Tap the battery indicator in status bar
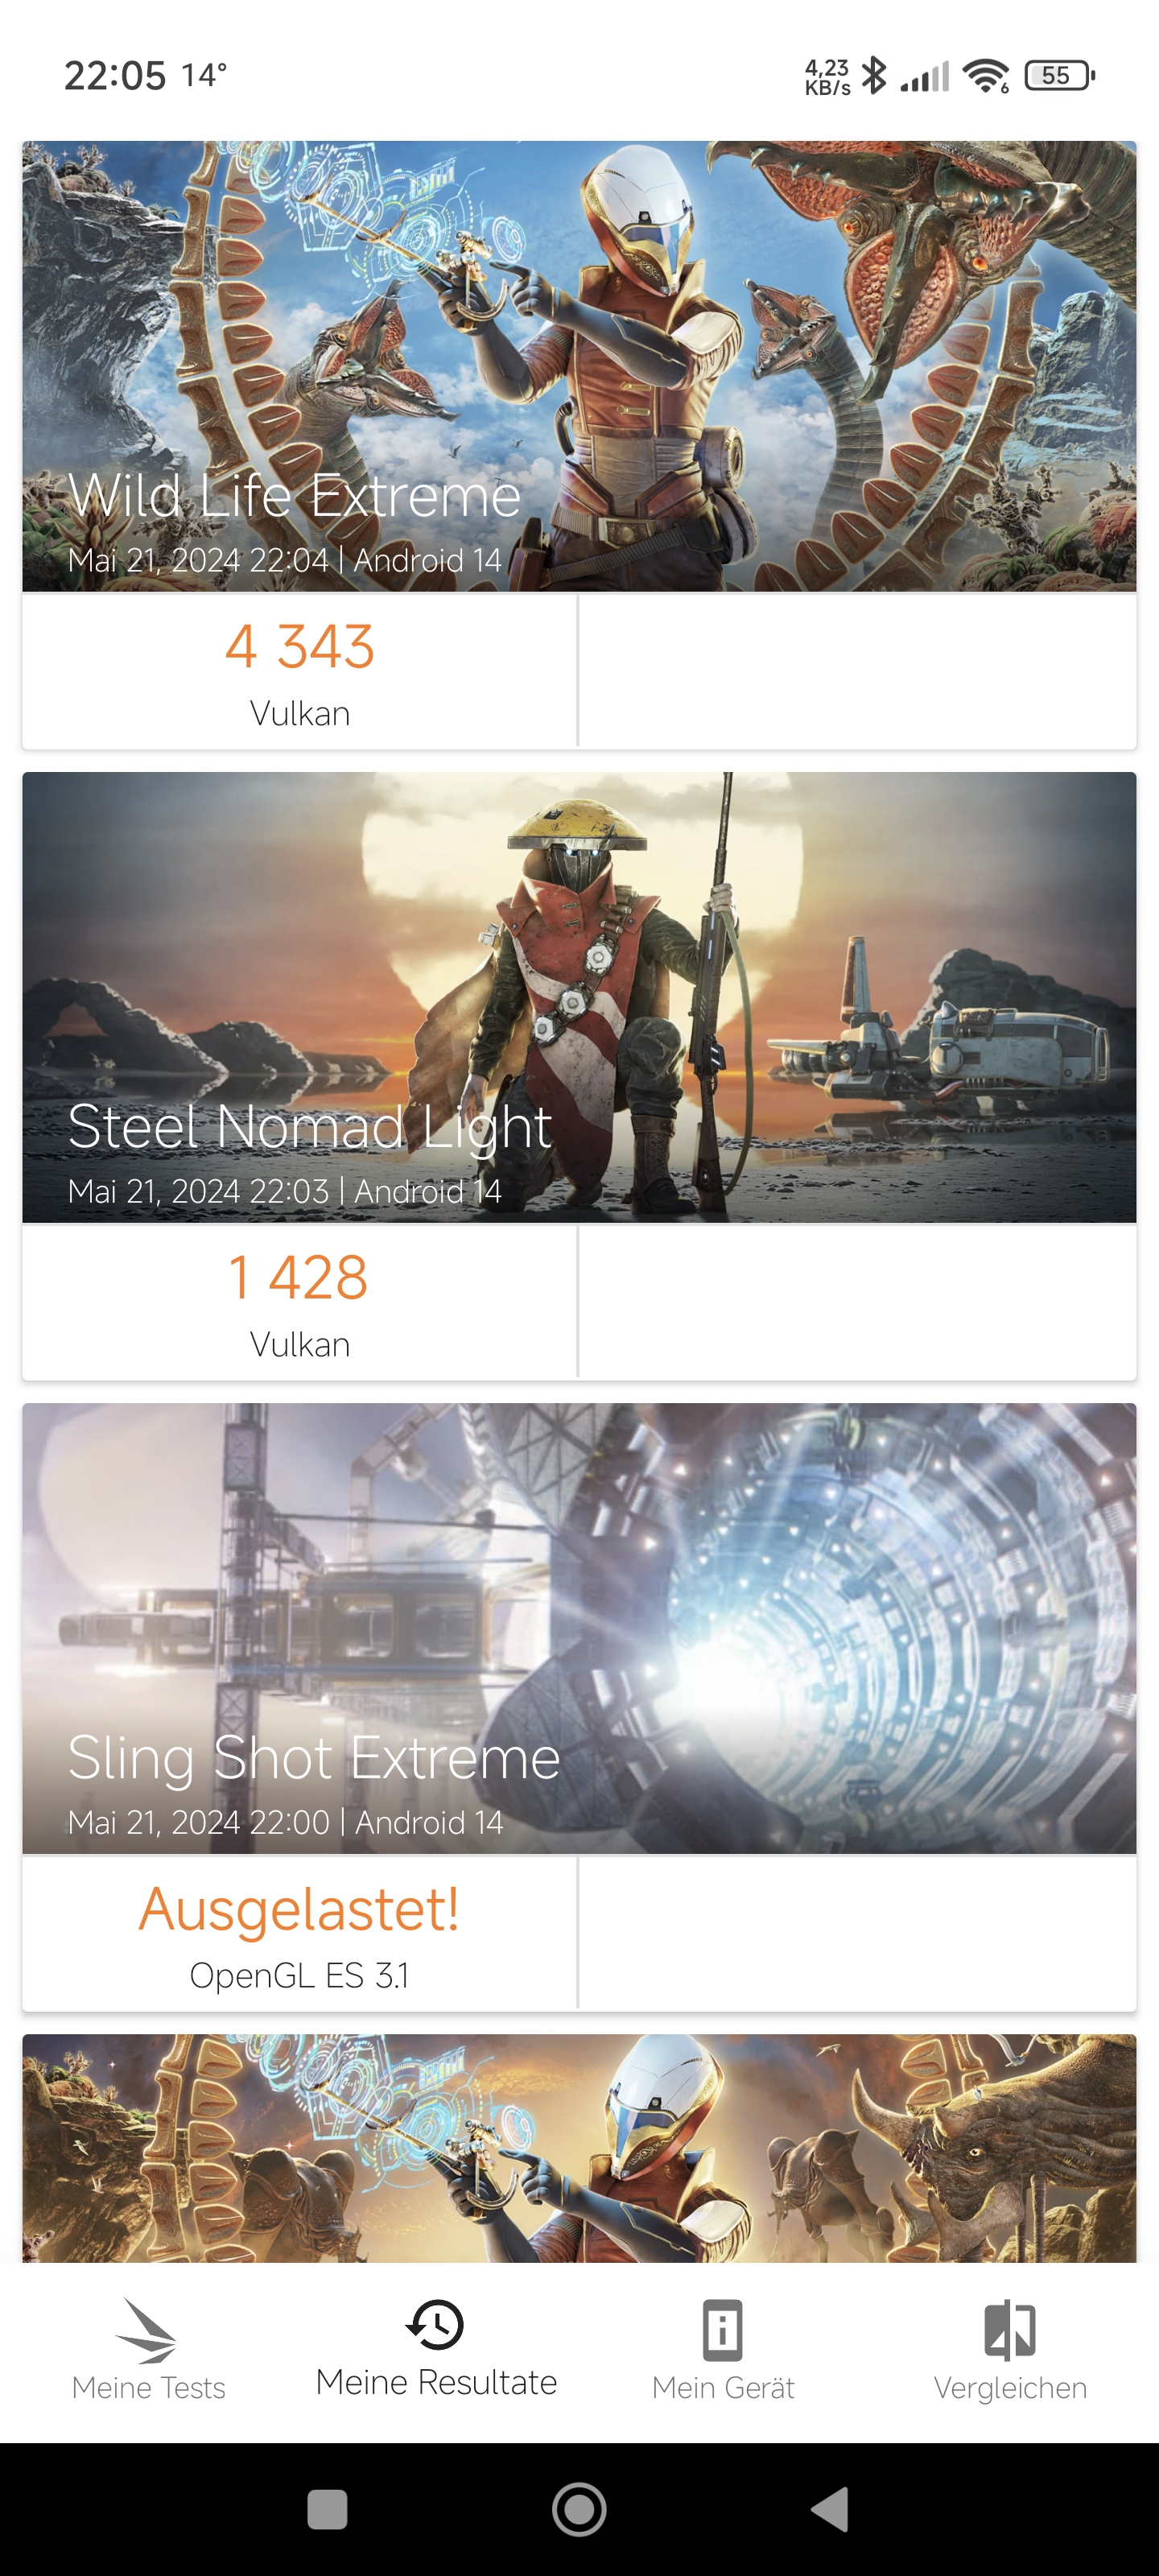1159x2576 pixels. pos(1060,75)
